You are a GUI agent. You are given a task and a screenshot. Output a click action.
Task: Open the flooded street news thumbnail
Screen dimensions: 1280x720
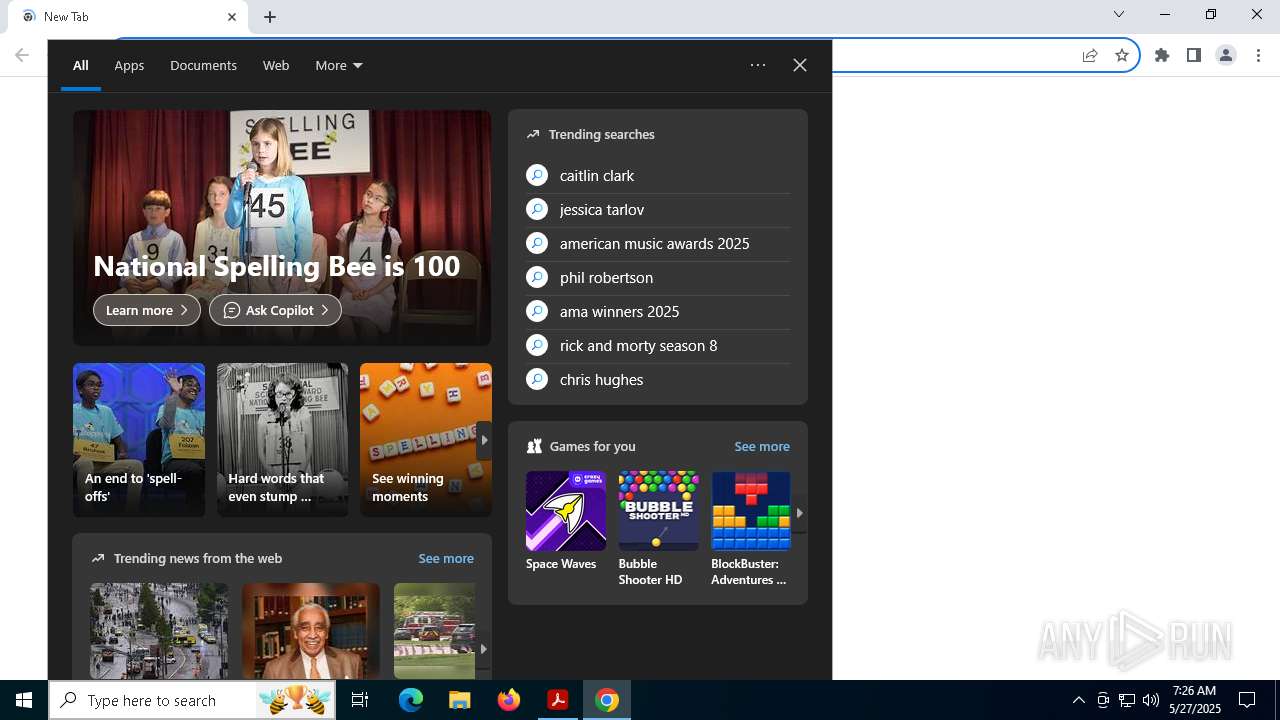tap(159, 631)
